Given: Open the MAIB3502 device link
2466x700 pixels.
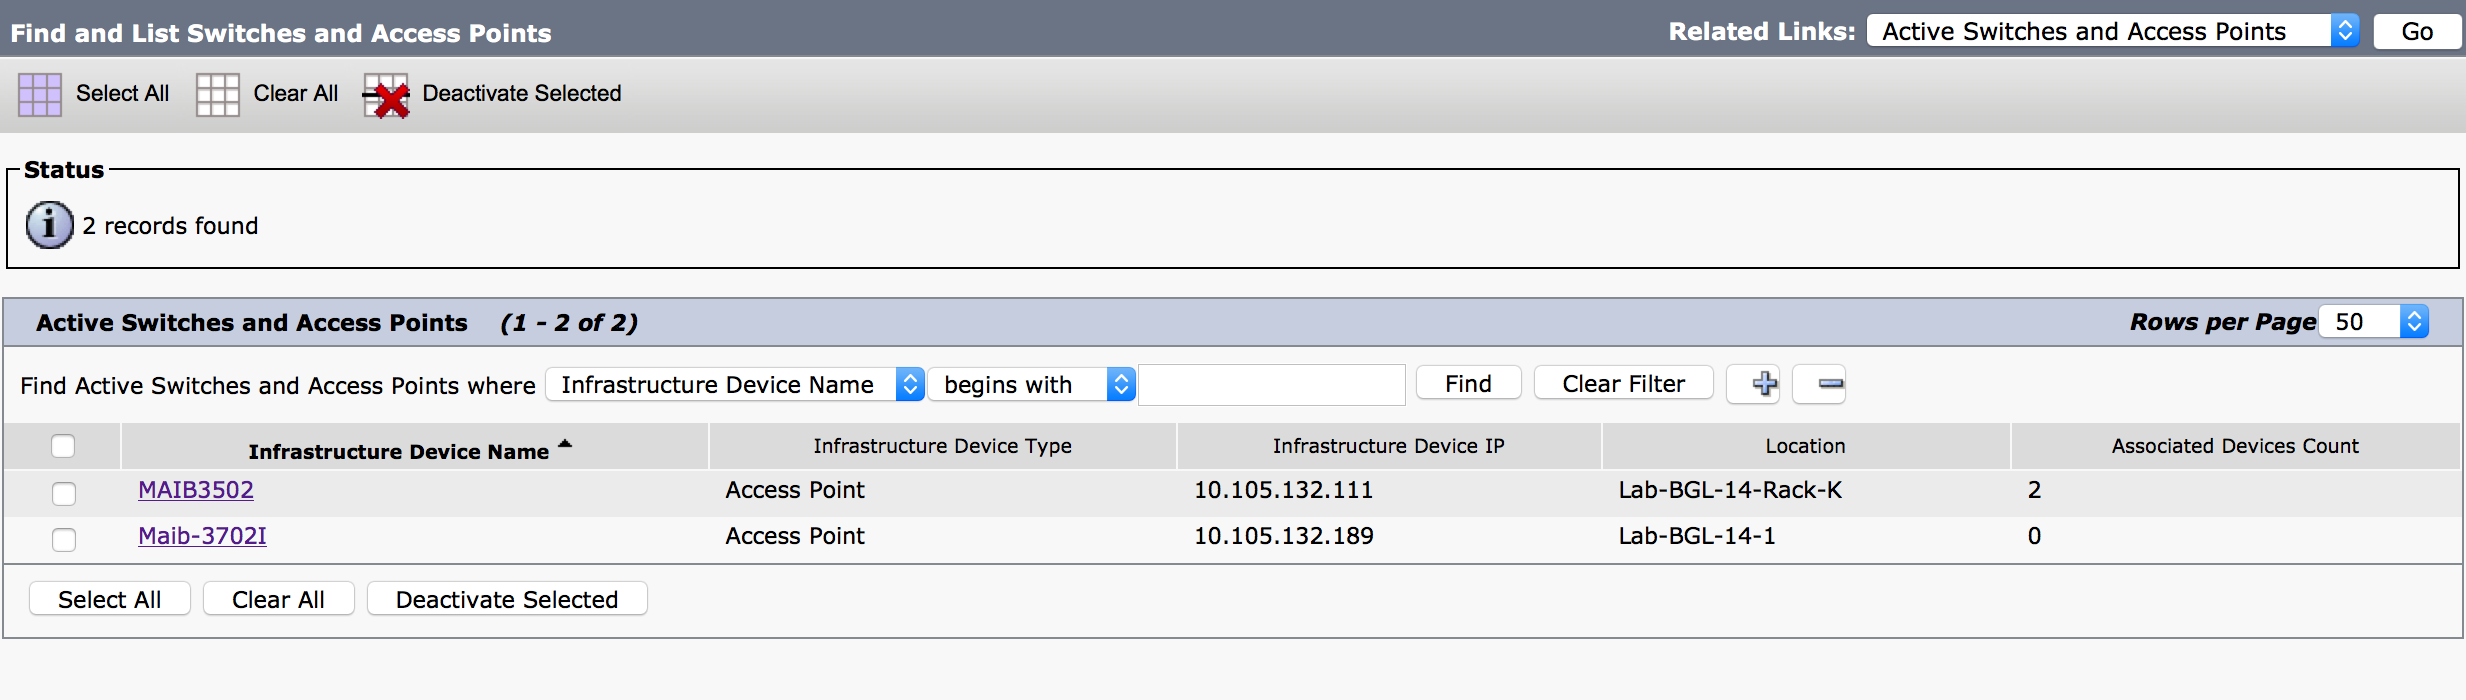Looking at the screenshot, I should (x=196, y=490).
